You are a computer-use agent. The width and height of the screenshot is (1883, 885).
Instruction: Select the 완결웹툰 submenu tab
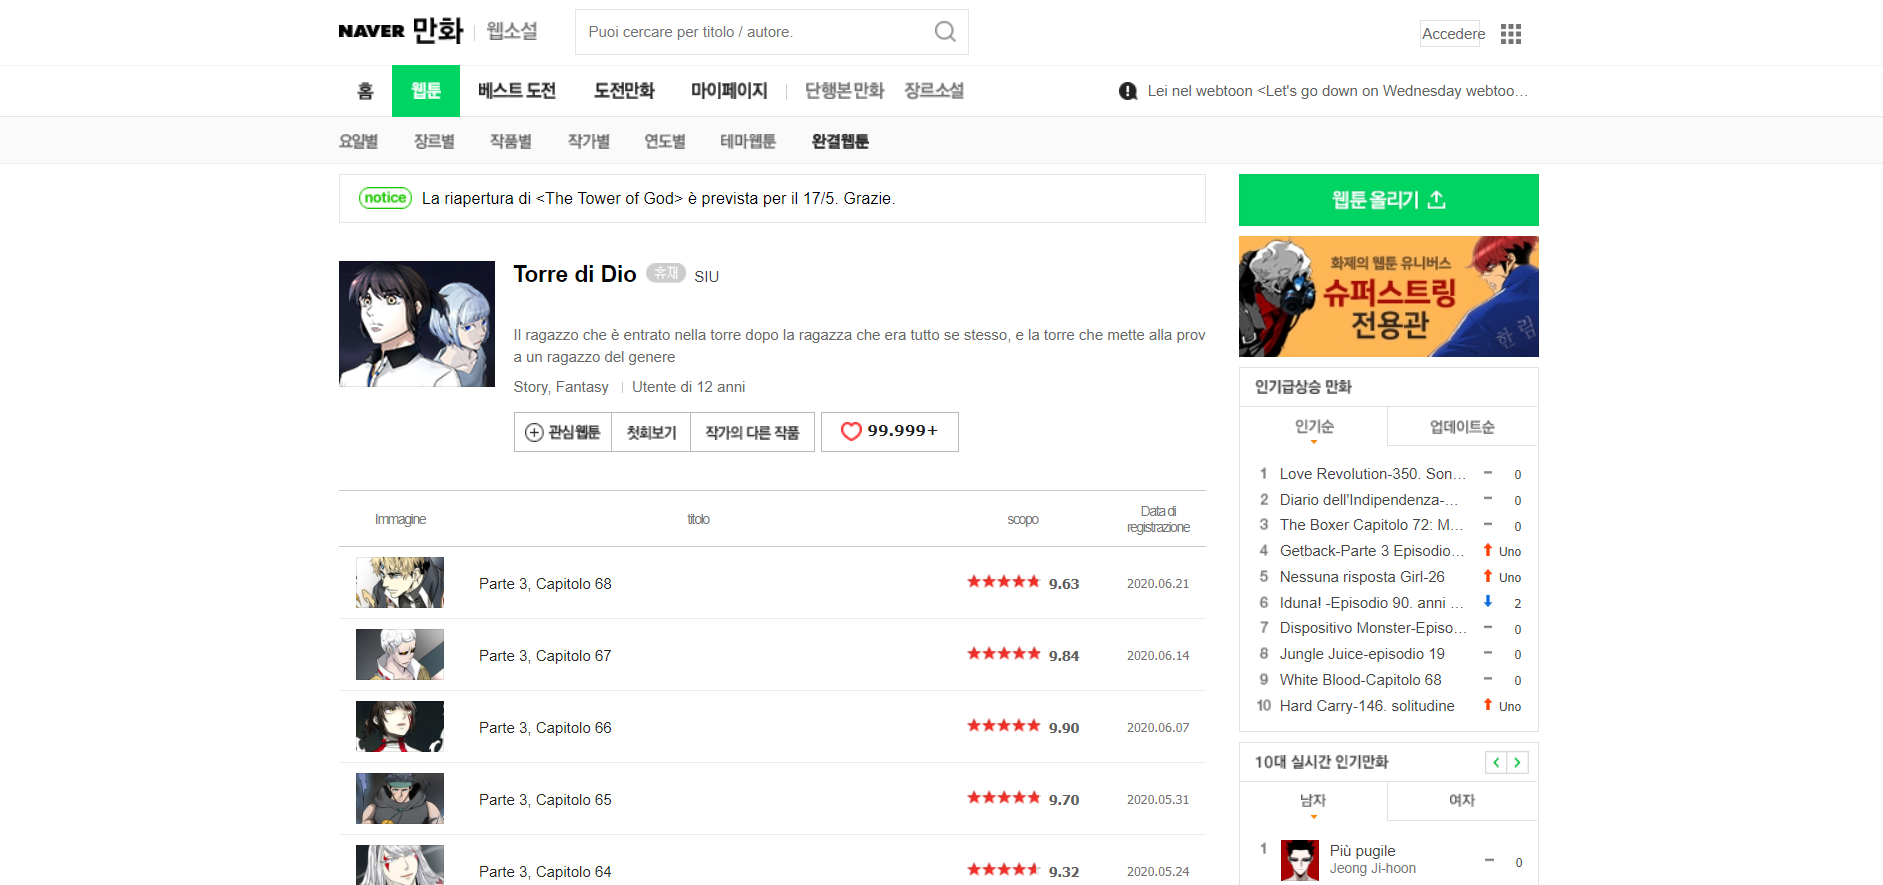[x=840, y=141]
